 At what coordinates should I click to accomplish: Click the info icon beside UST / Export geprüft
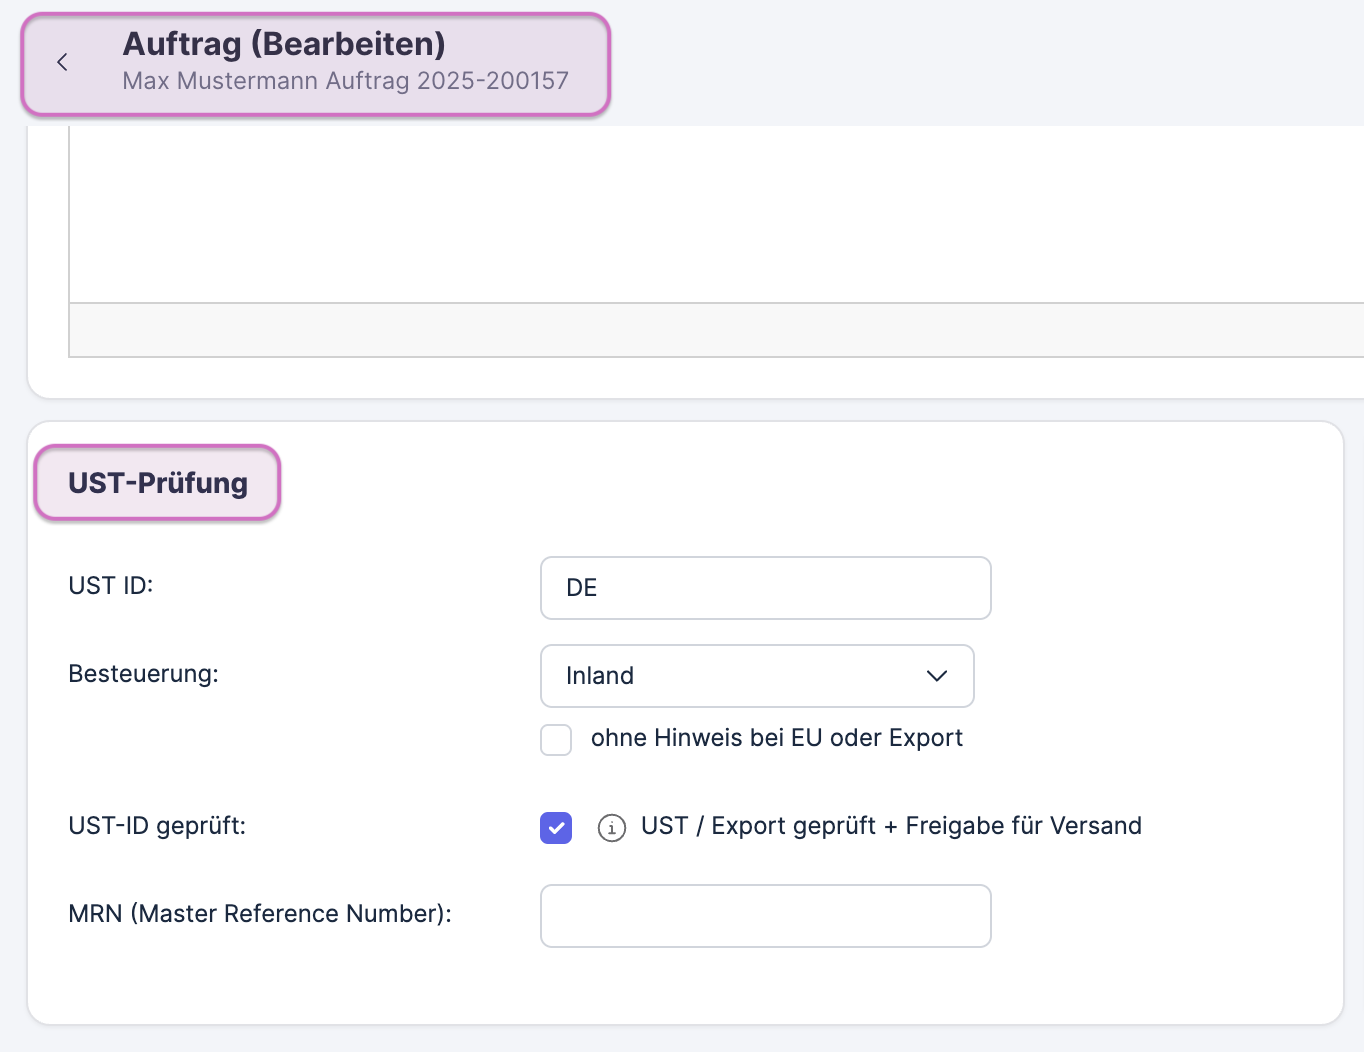612,828
